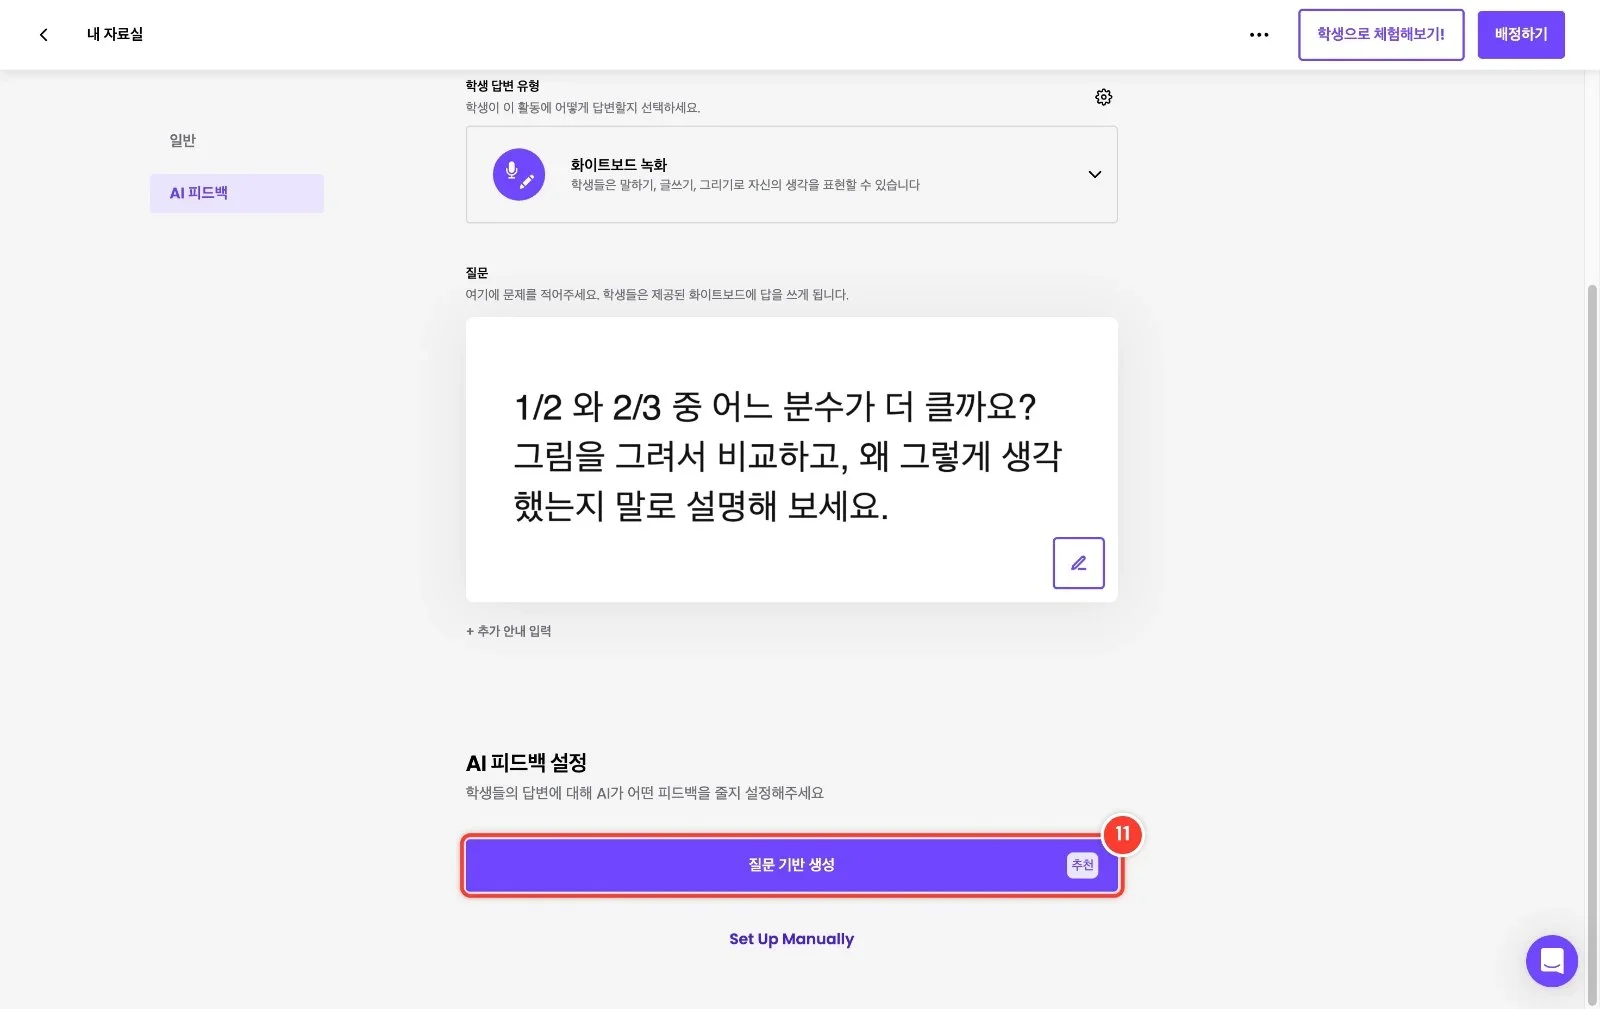Click the AI 피드백 설정 heading
Viewport: 1600px width, 1009px height.
pos(526,763)
